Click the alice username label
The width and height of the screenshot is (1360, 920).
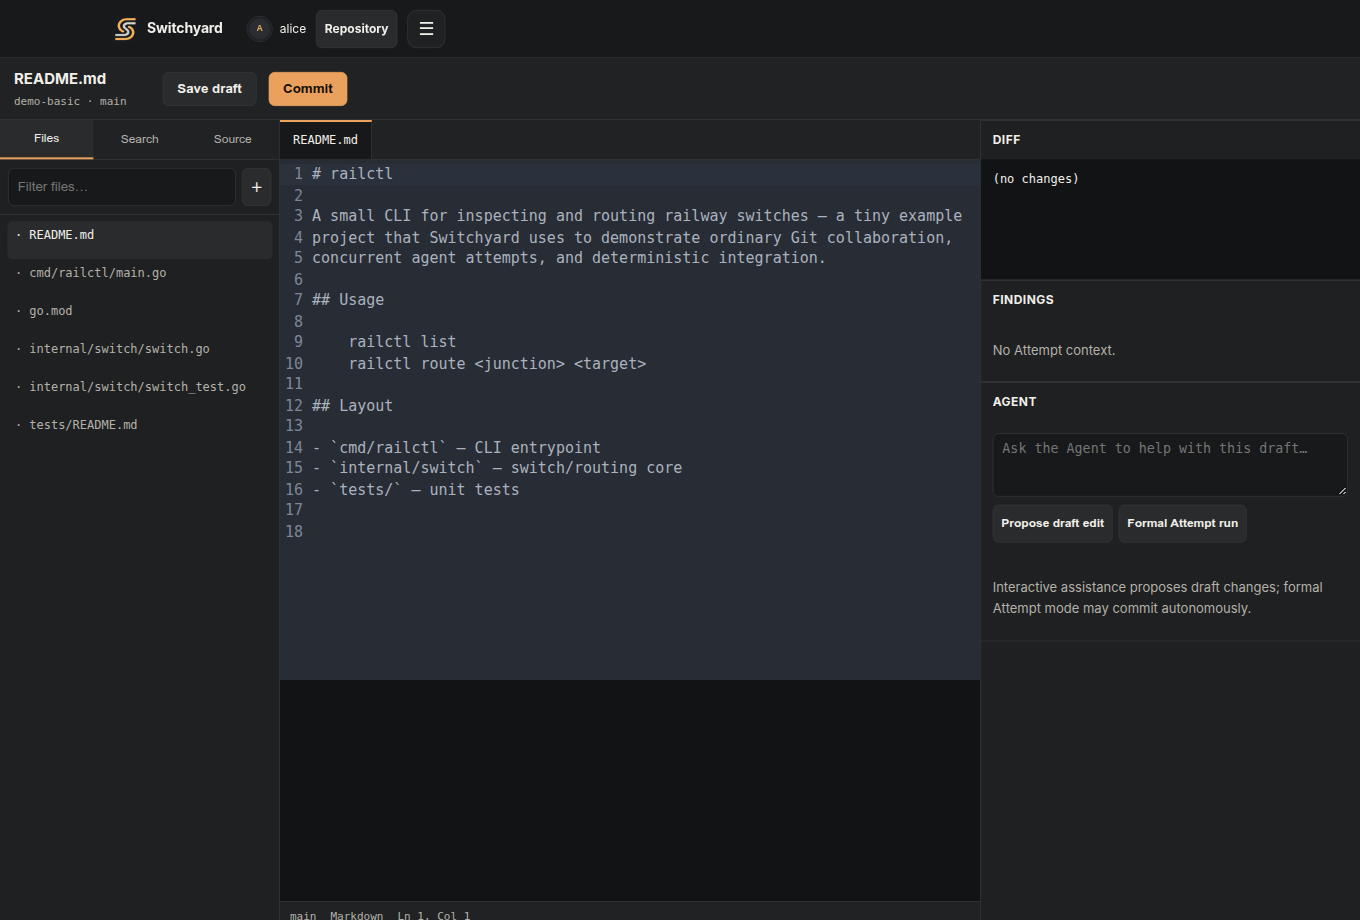293,29
